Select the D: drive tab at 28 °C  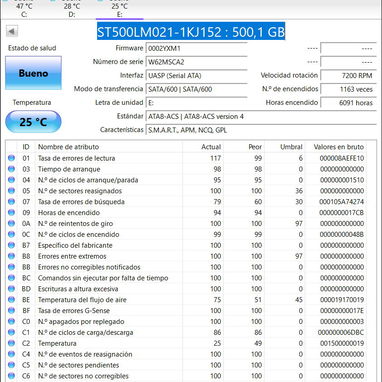point(72,9)
